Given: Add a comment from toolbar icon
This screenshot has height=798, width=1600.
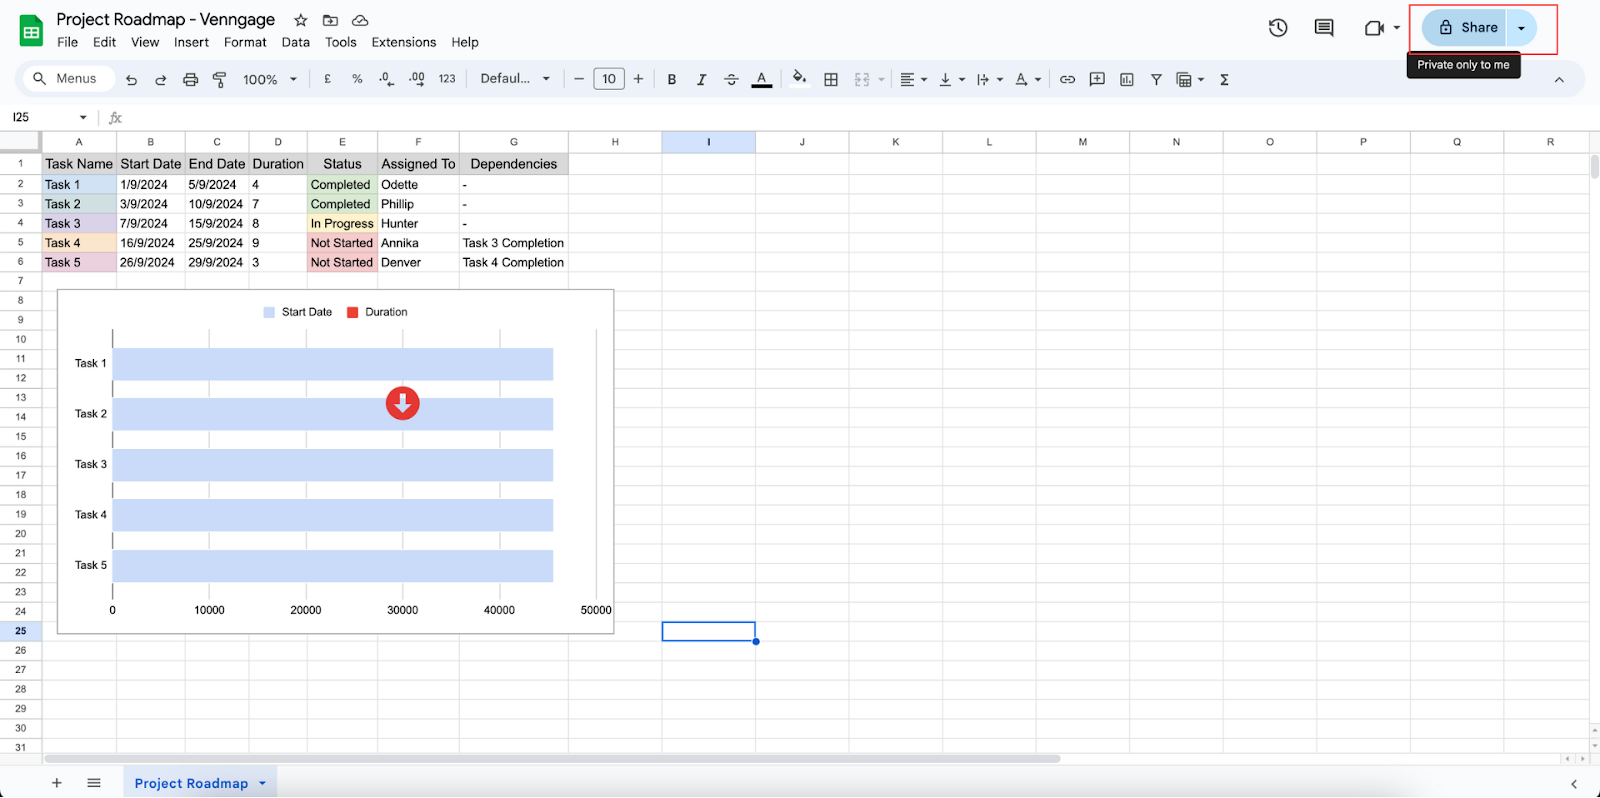Looking at the screenshot, I should (x=1097, y=79).
